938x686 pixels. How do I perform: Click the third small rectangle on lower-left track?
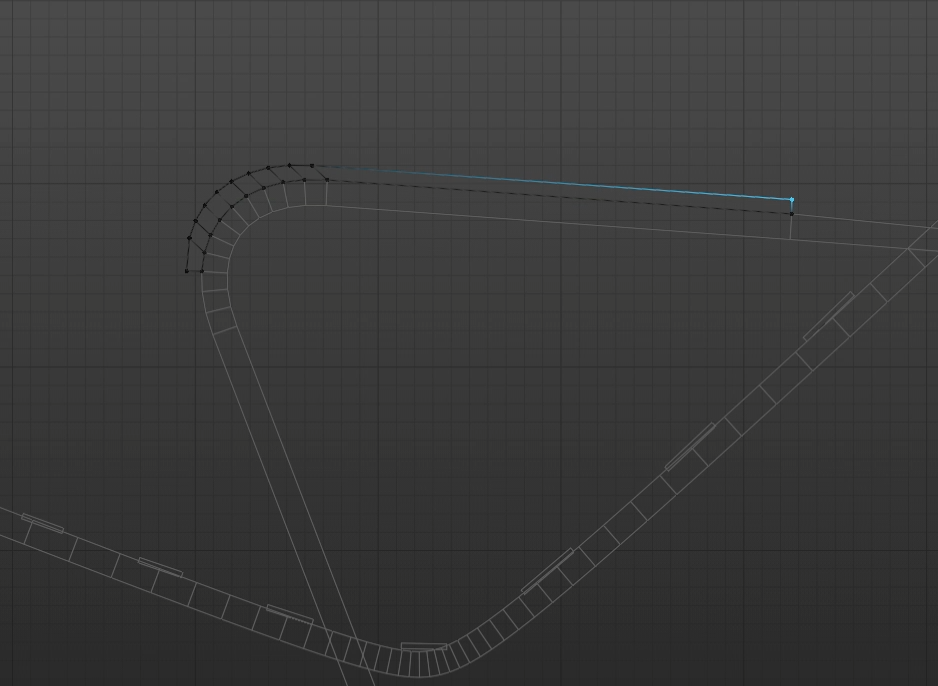pyautogui.click(x=289, y=614)
